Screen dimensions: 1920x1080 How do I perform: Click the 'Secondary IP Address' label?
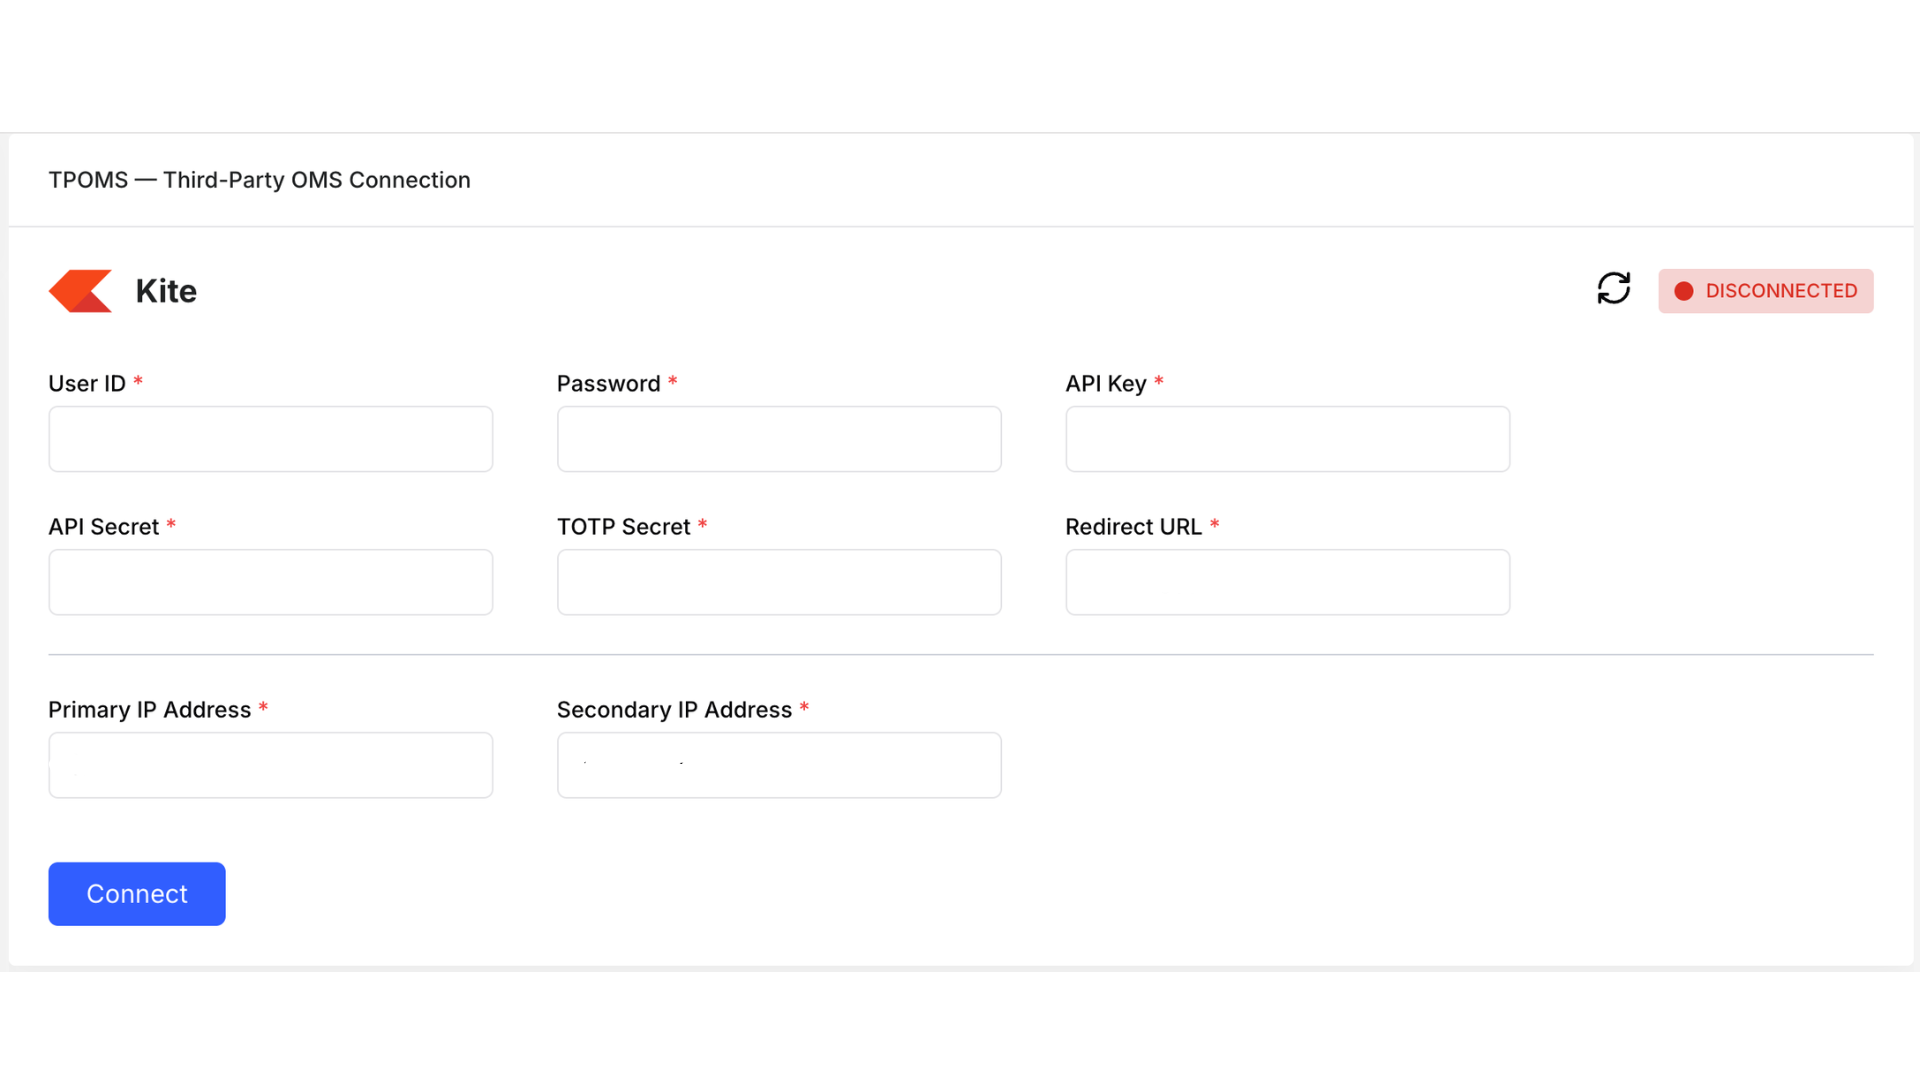point(675,710)
